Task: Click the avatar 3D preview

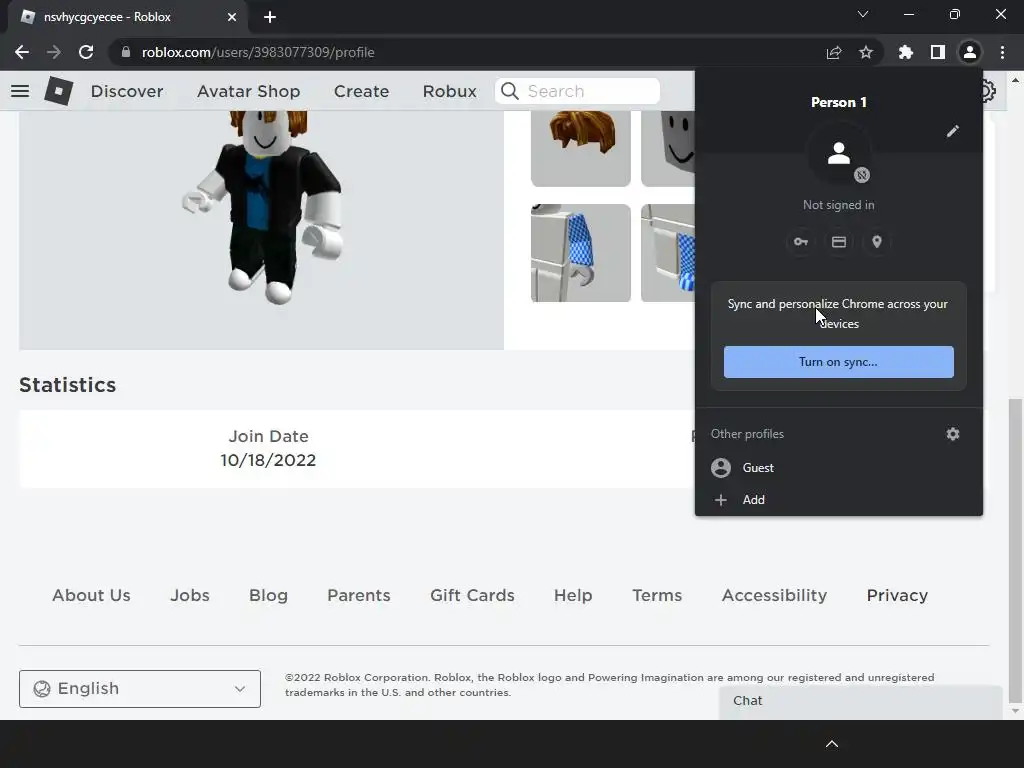Action: [x=261, y=229]
